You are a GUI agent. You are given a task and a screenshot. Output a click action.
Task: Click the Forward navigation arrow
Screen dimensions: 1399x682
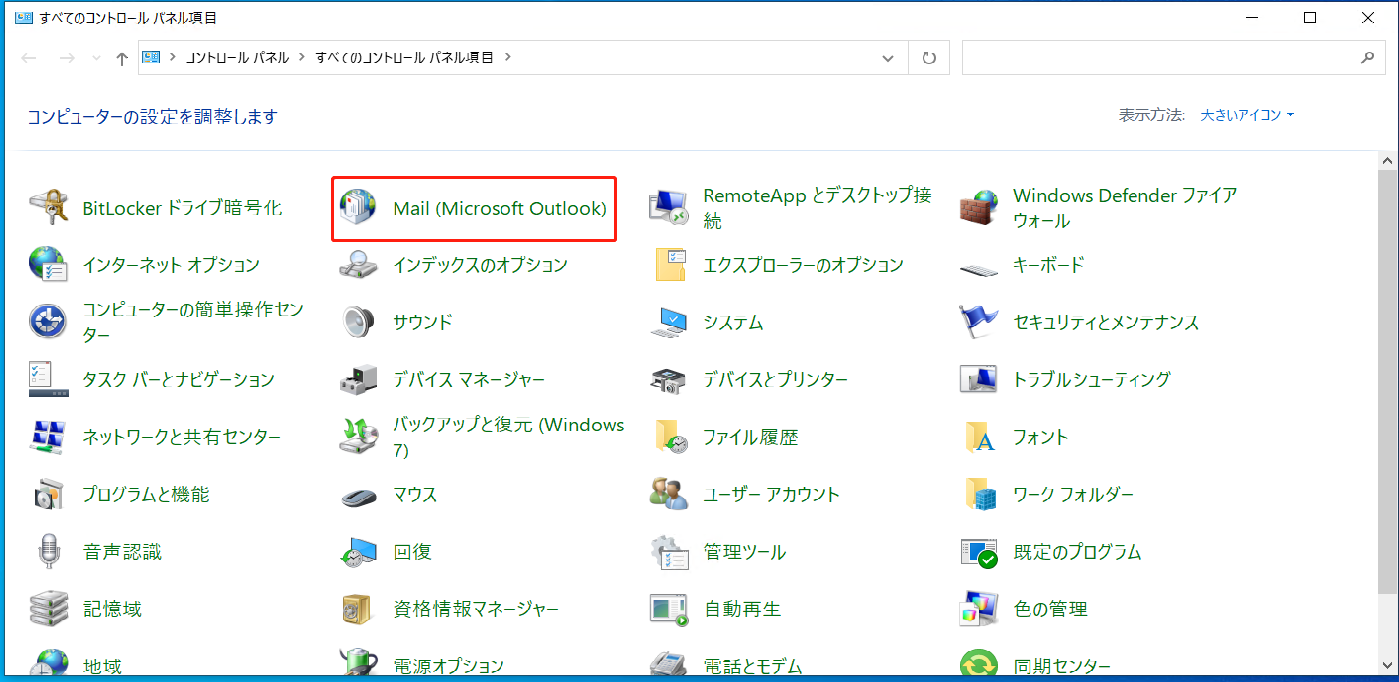click(67, 58)
